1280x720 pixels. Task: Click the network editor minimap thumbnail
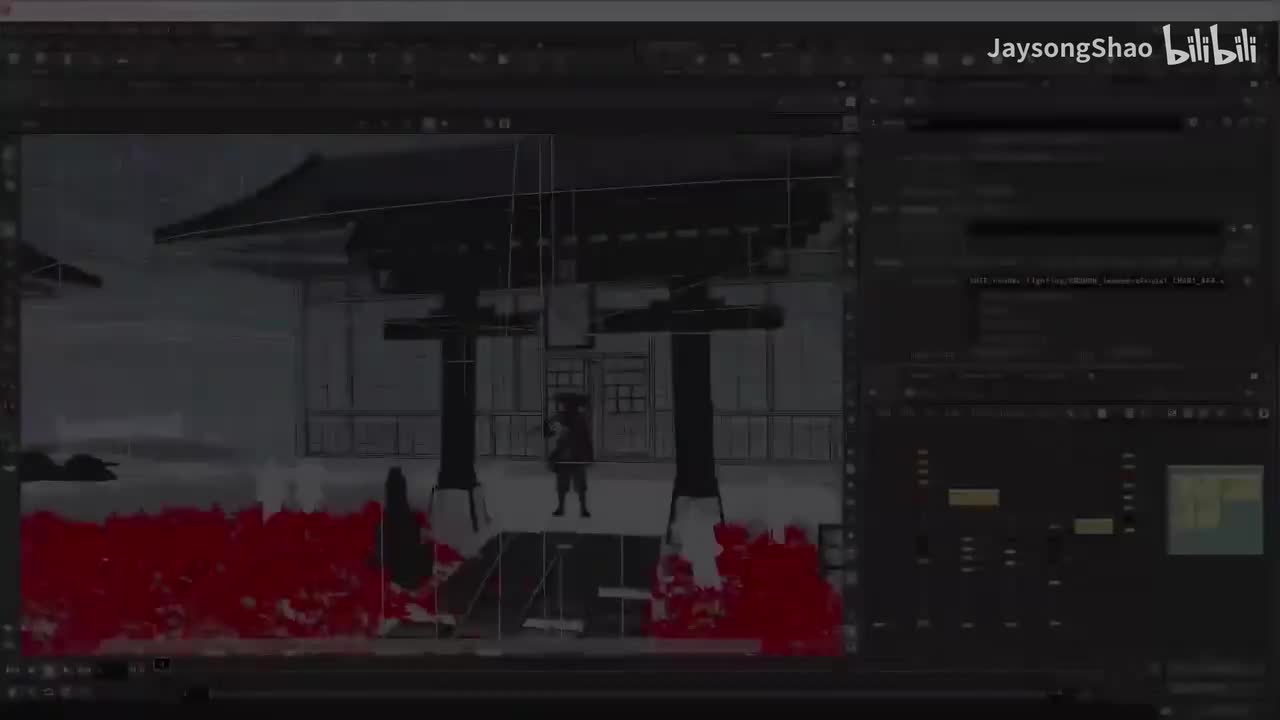coord(1215,509)
